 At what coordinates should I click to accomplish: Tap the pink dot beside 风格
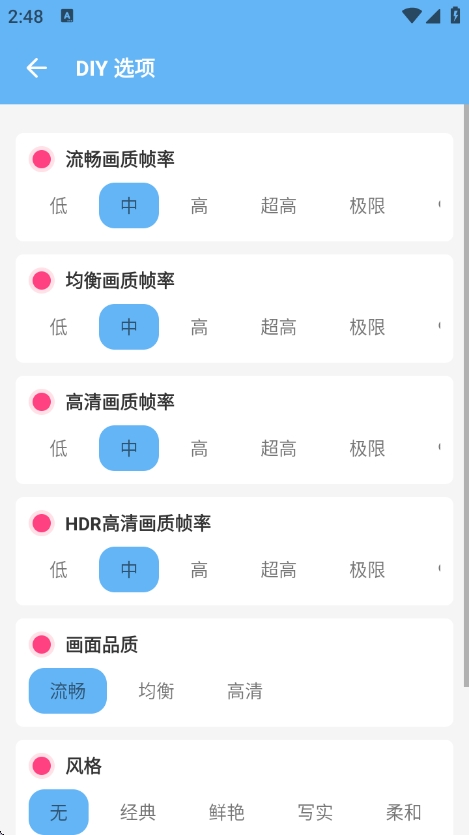(42, 766)
